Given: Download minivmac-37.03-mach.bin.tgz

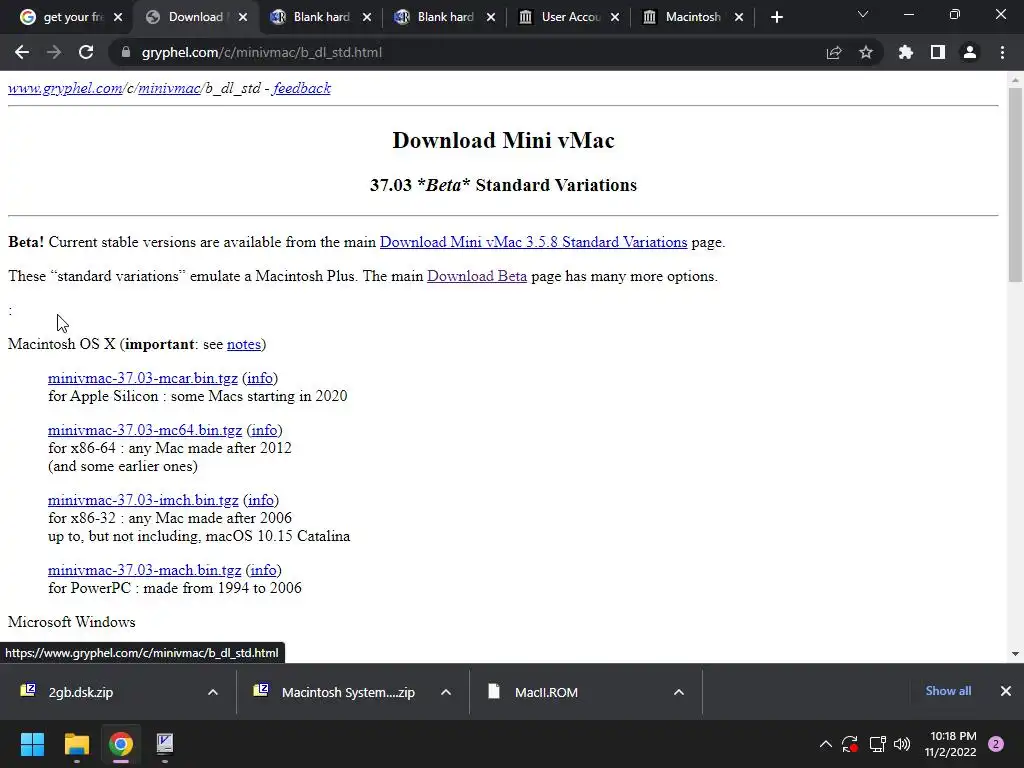Looking at the screenshot, I should 144,570.
